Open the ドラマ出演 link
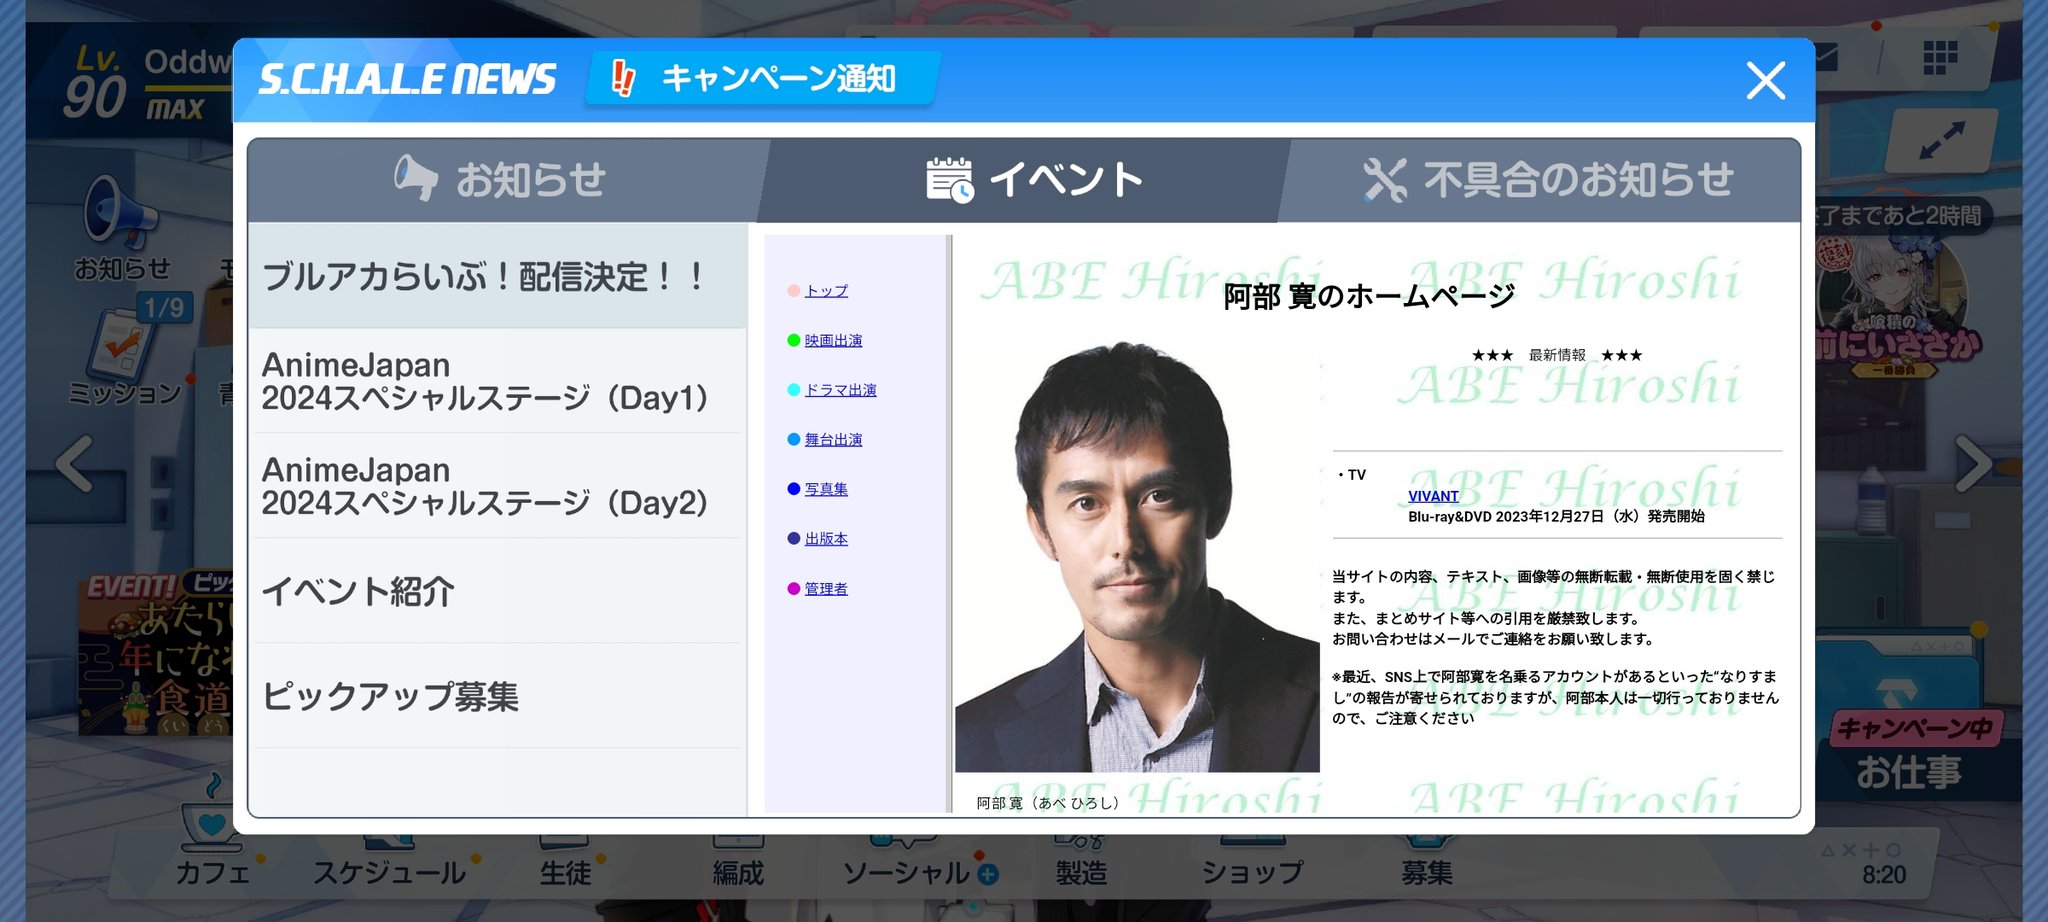The height and width of the screenshot is (922, 2048). 840,390
